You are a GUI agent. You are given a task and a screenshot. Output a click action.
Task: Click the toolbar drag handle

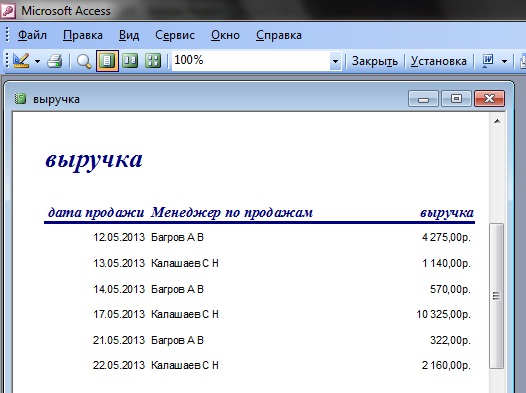click(x=7, y=61)
